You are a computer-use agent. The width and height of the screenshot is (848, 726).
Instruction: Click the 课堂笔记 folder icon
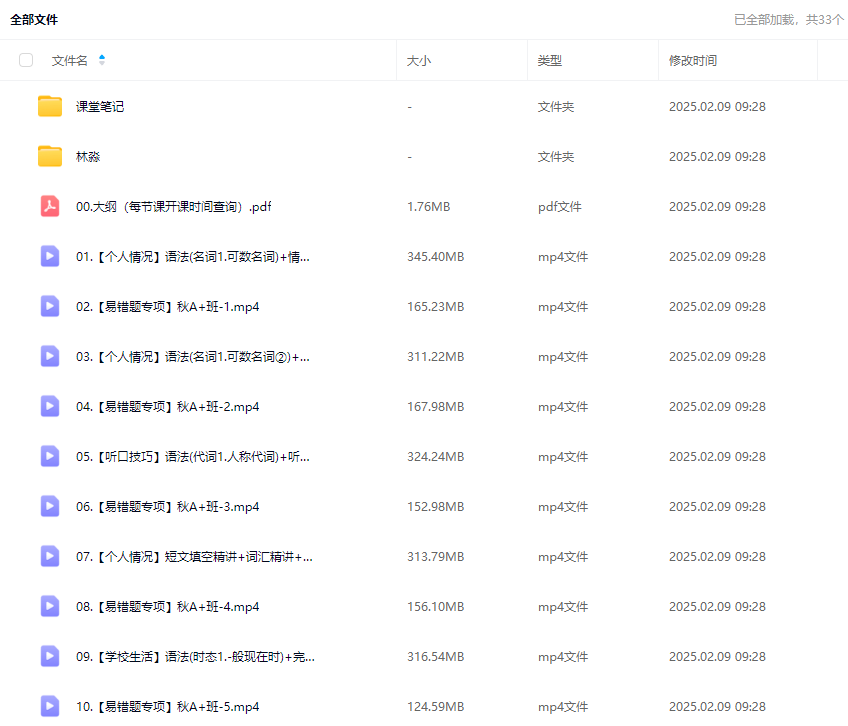50,106
